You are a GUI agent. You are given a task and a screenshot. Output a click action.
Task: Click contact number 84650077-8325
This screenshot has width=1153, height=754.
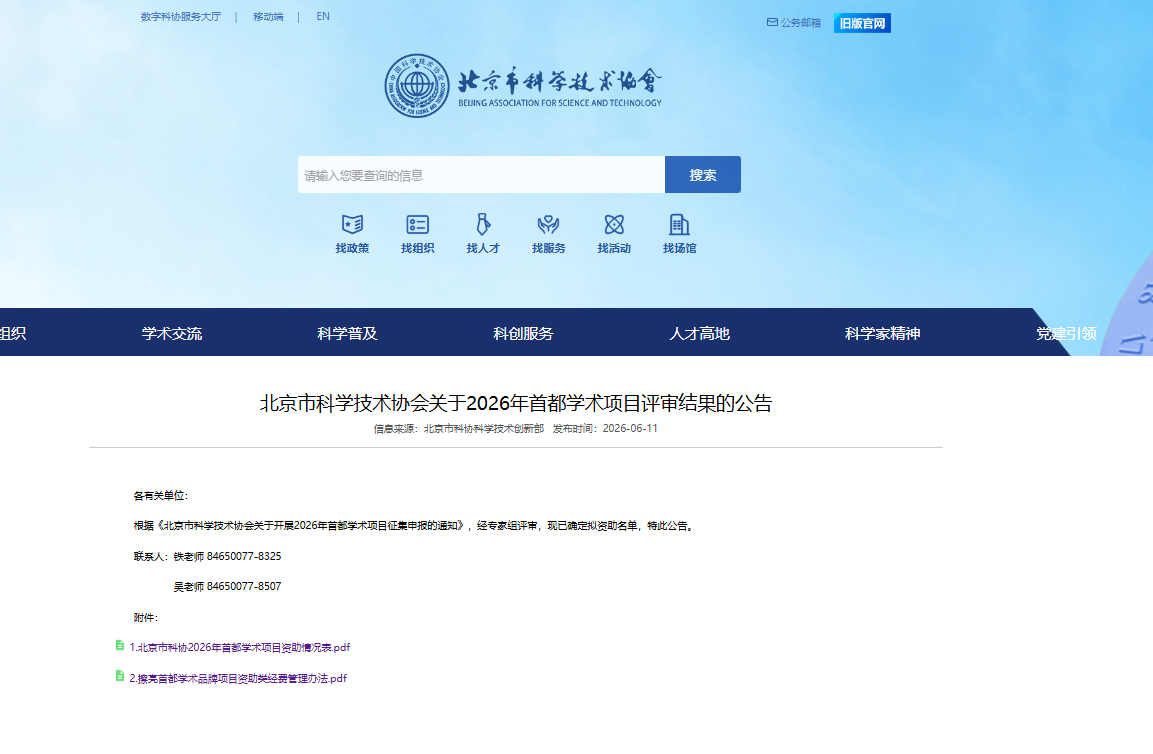244,556
